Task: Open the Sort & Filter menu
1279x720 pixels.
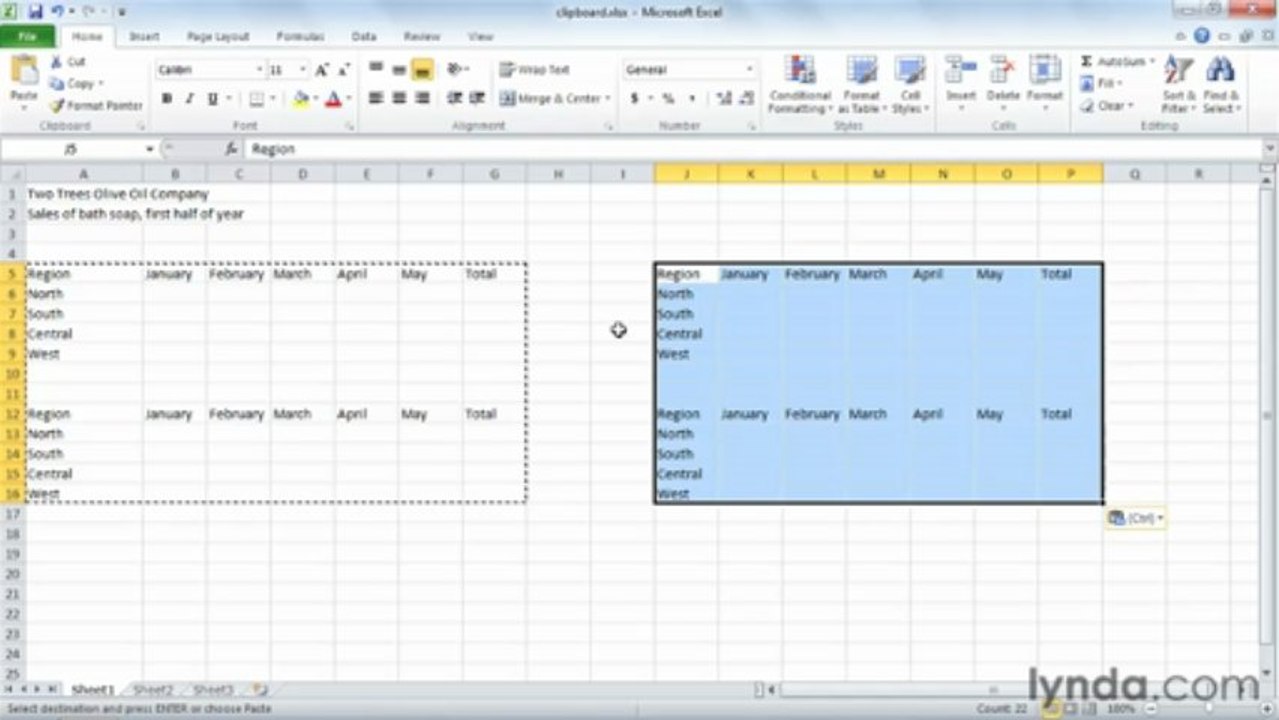Action: coord(1178,85)
